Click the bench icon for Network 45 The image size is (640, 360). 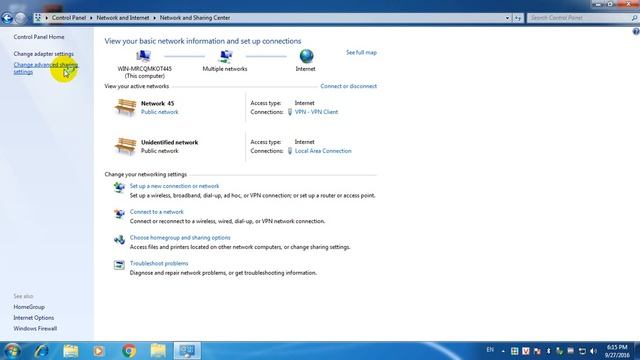125,107
